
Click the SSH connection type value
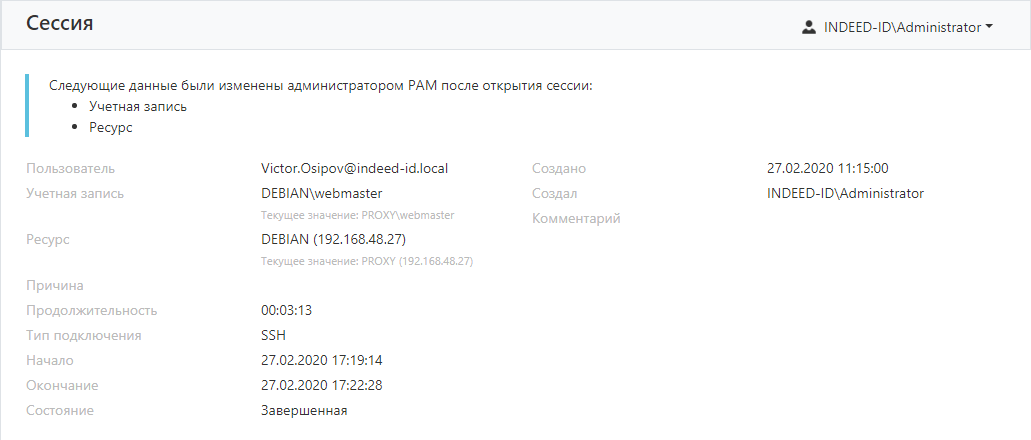point(274,335)
